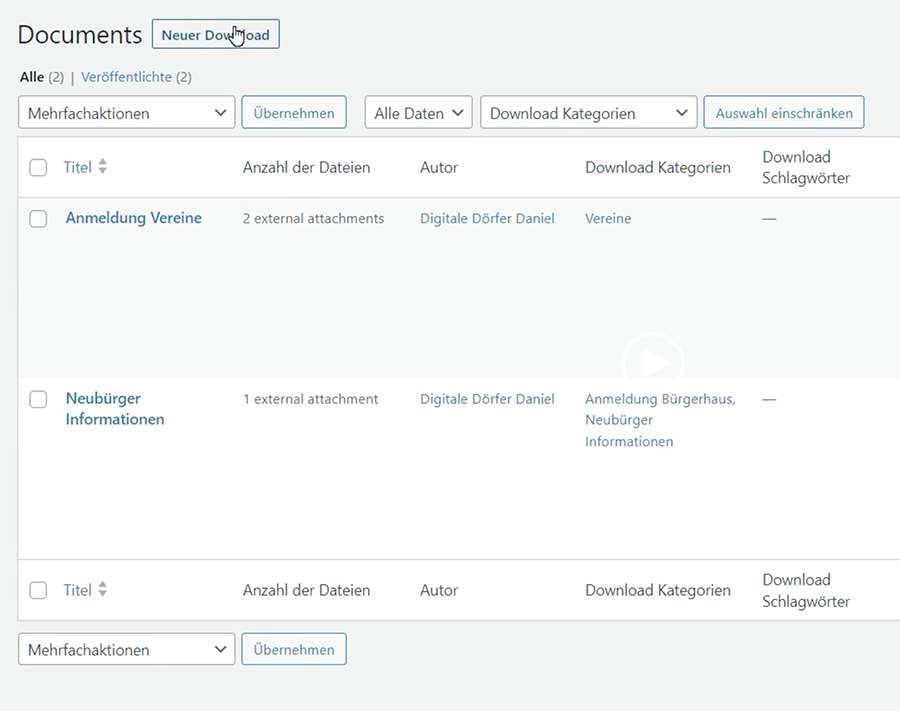
Task: Tick the select-all checkbox in the table header
Action: point(38,168)
